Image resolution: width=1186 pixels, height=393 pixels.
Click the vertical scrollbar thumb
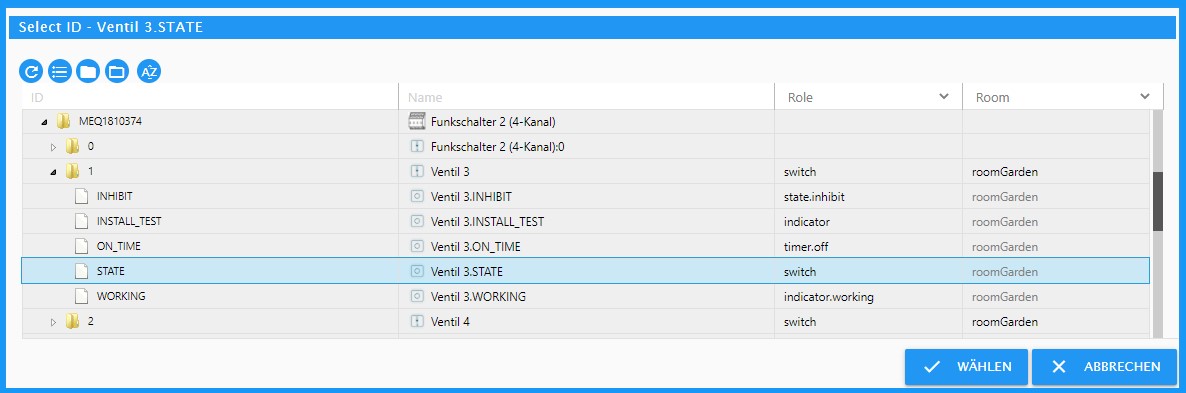tap(1157, 201)
